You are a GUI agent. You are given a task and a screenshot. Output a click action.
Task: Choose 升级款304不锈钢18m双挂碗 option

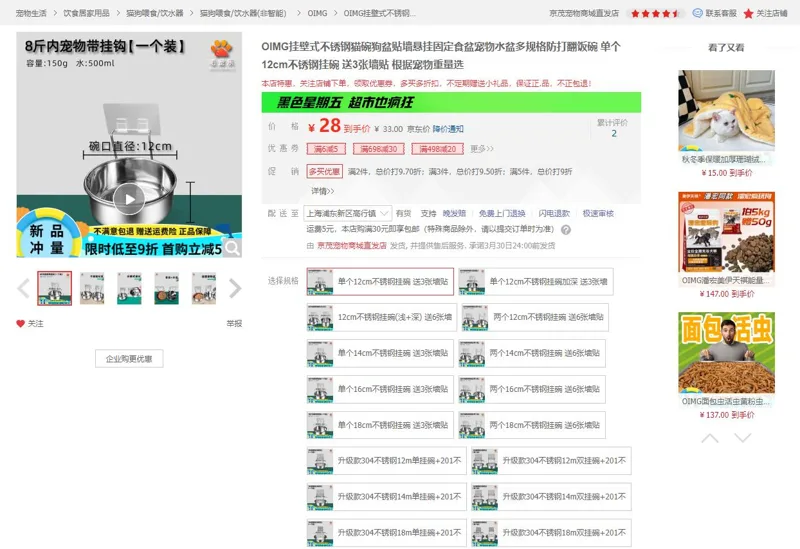click(551, 533)
